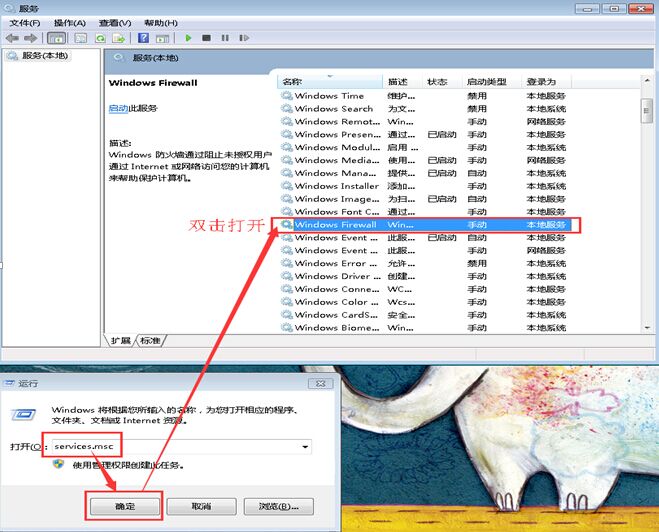The image size is (659, 532).
Task: Click the UAC shield icon in Run dialog
Action: point(58,464)
